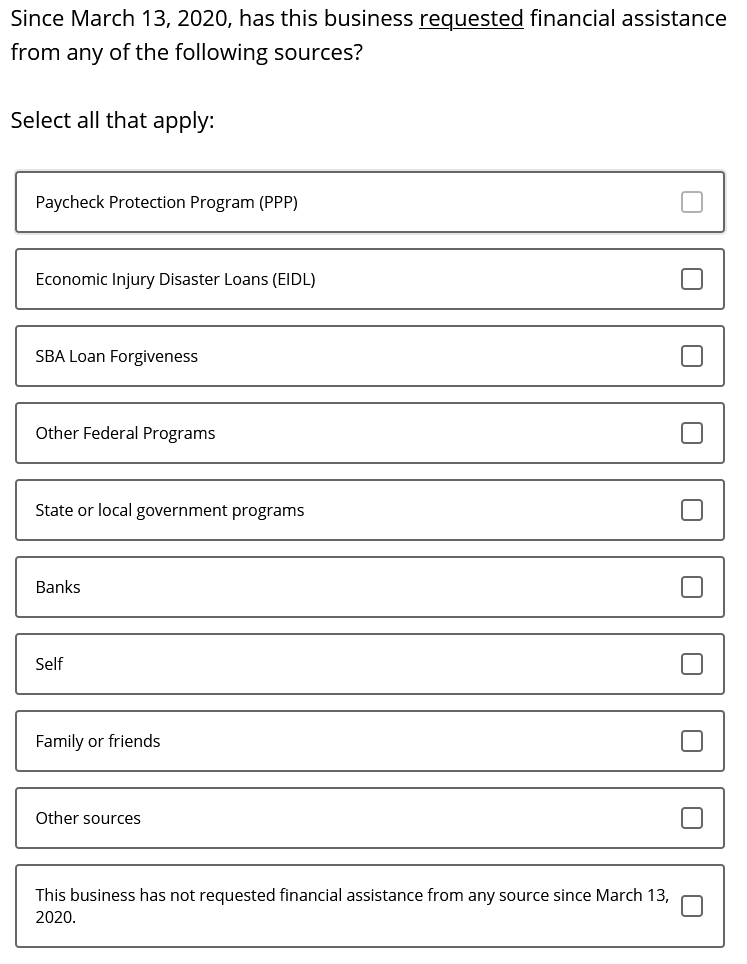Check the not requested financial assistance box

coord(692,906)
